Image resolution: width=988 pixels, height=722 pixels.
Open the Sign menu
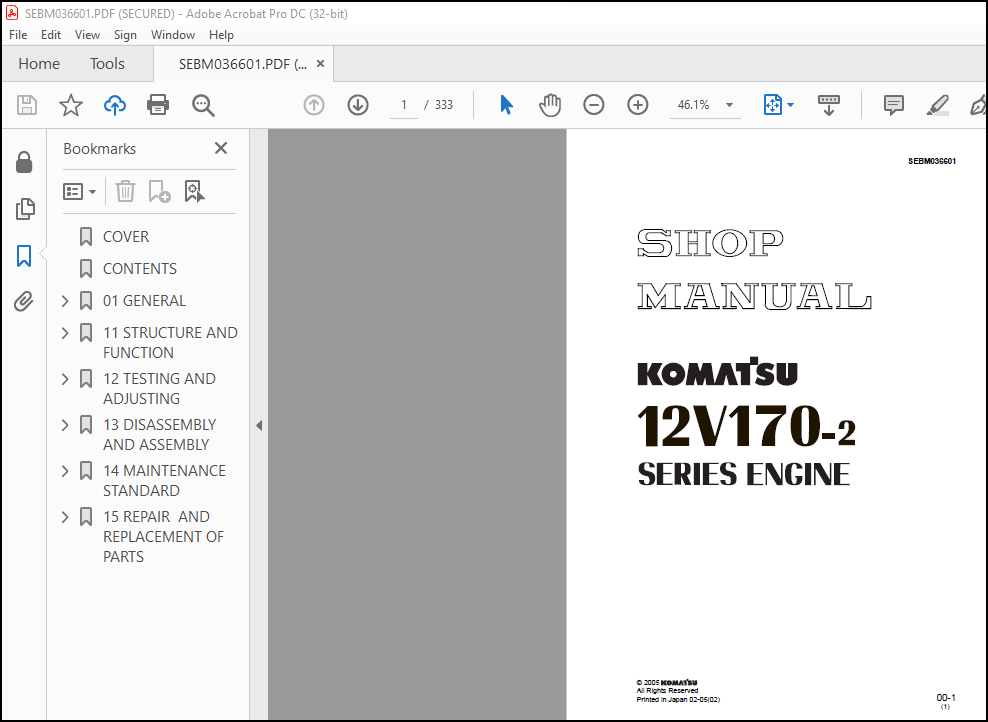pos(125,35)
